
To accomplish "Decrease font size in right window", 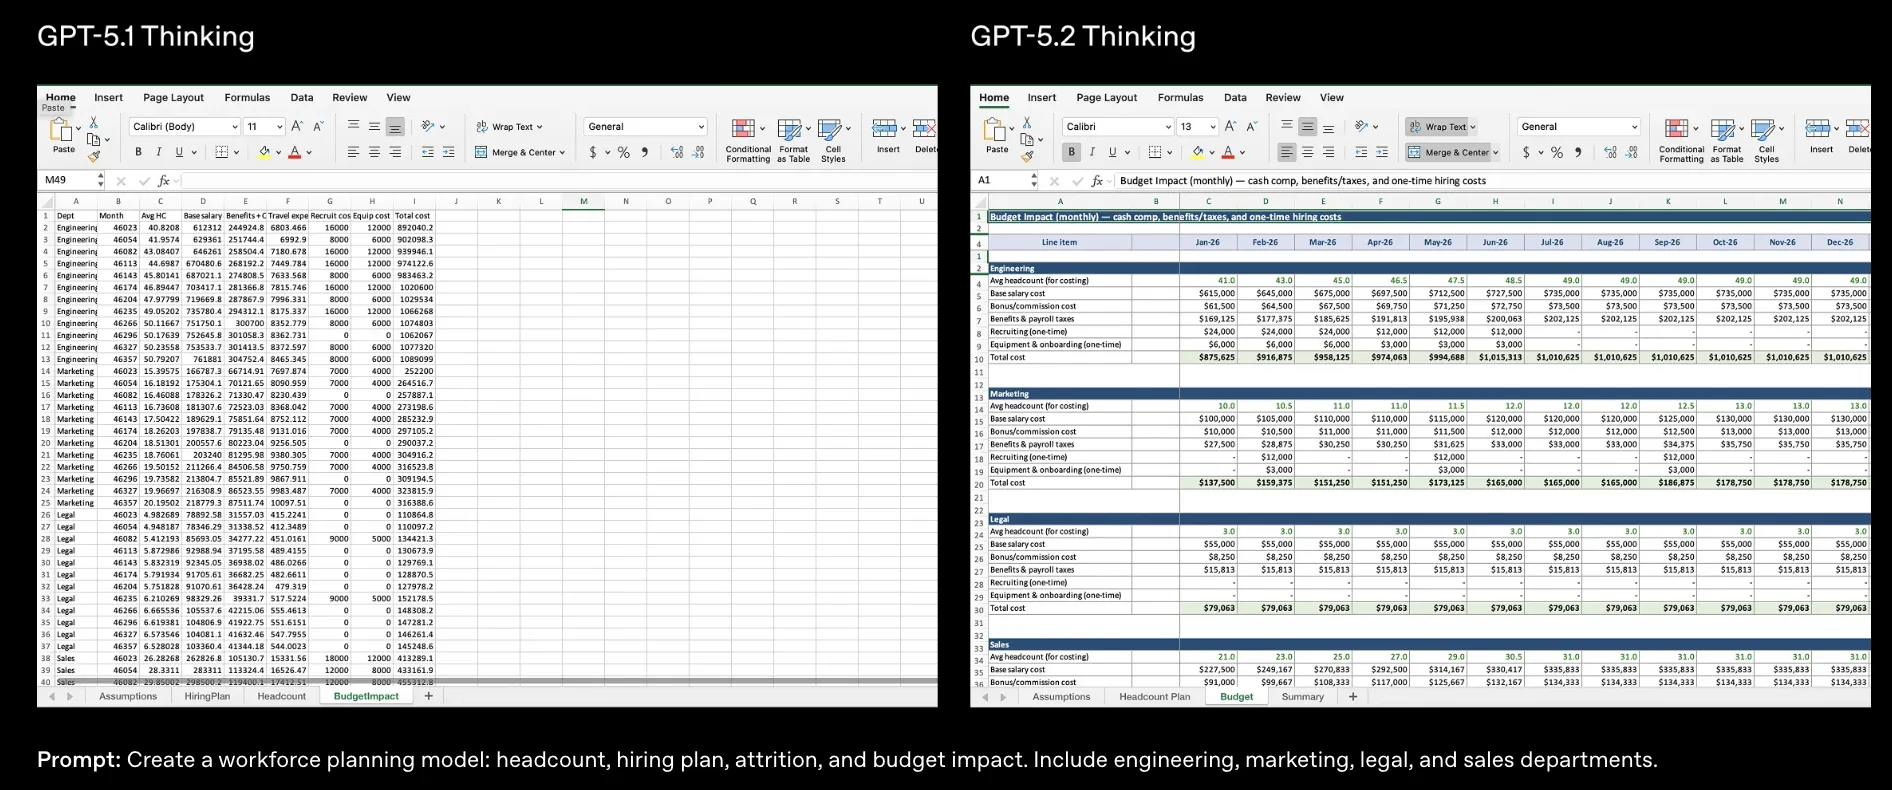I will (1251, 126).
